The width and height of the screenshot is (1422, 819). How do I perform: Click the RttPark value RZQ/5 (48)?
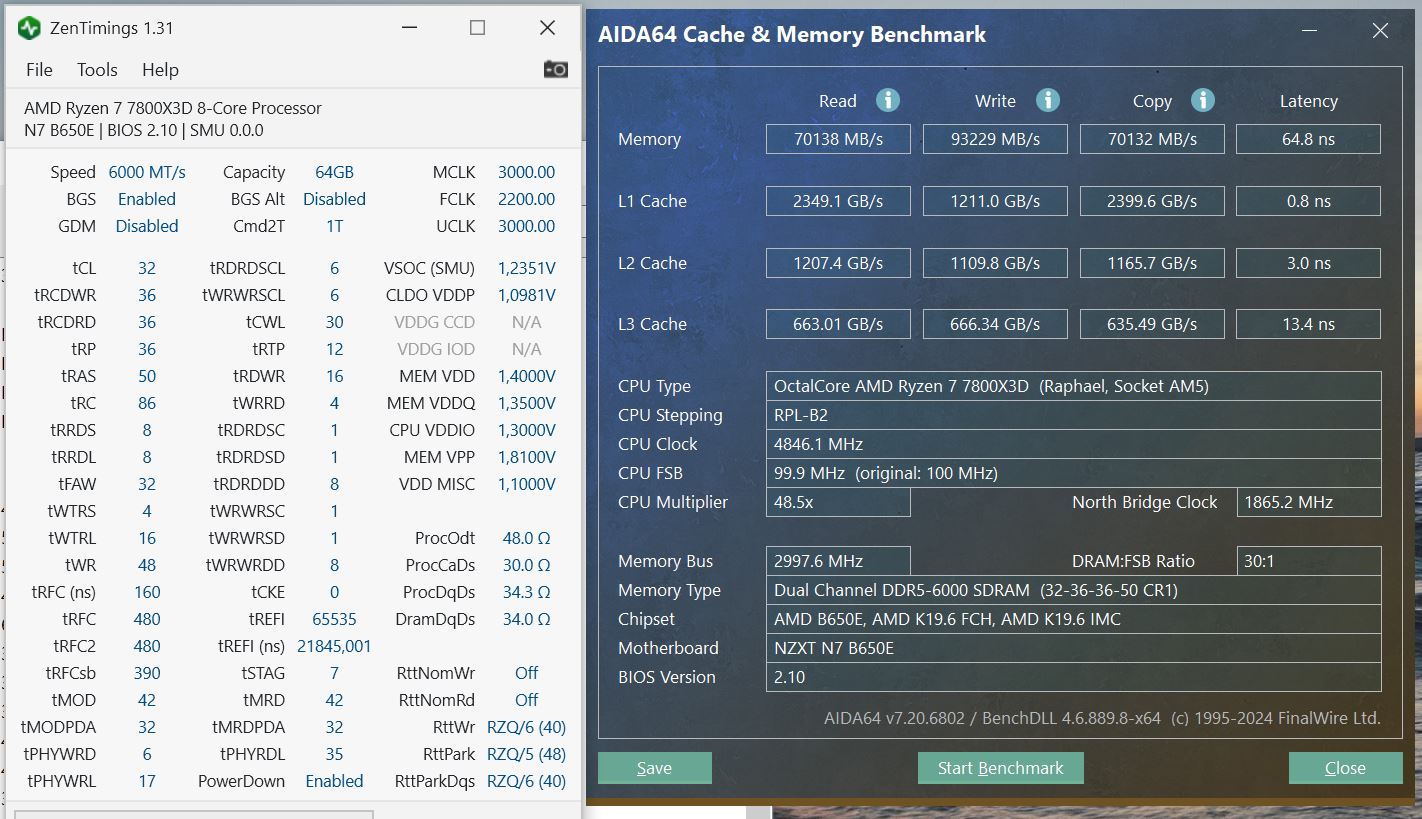tap(526, 754)
